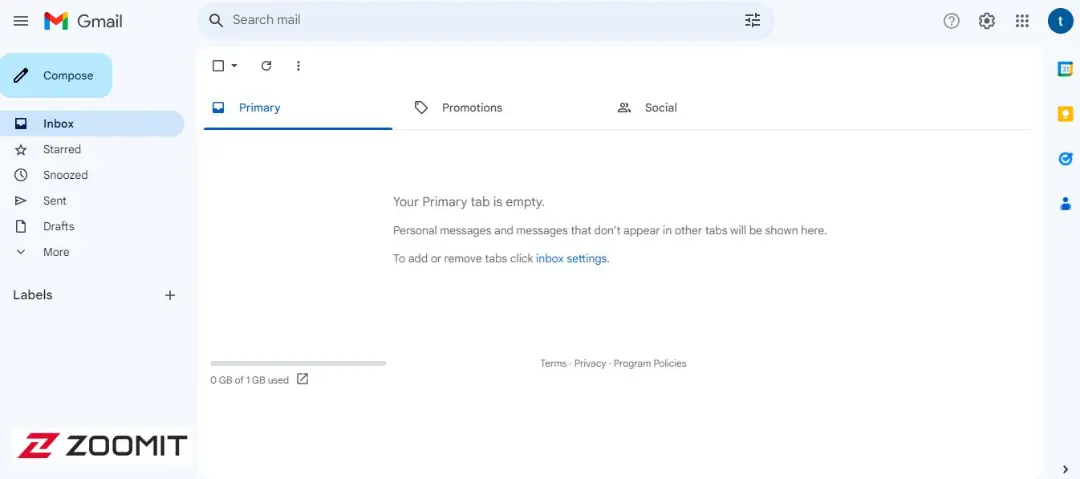This screenshot has width=1080, height=479.
Task: Open the Tasks side panel icon
Action: point(1065,159)
